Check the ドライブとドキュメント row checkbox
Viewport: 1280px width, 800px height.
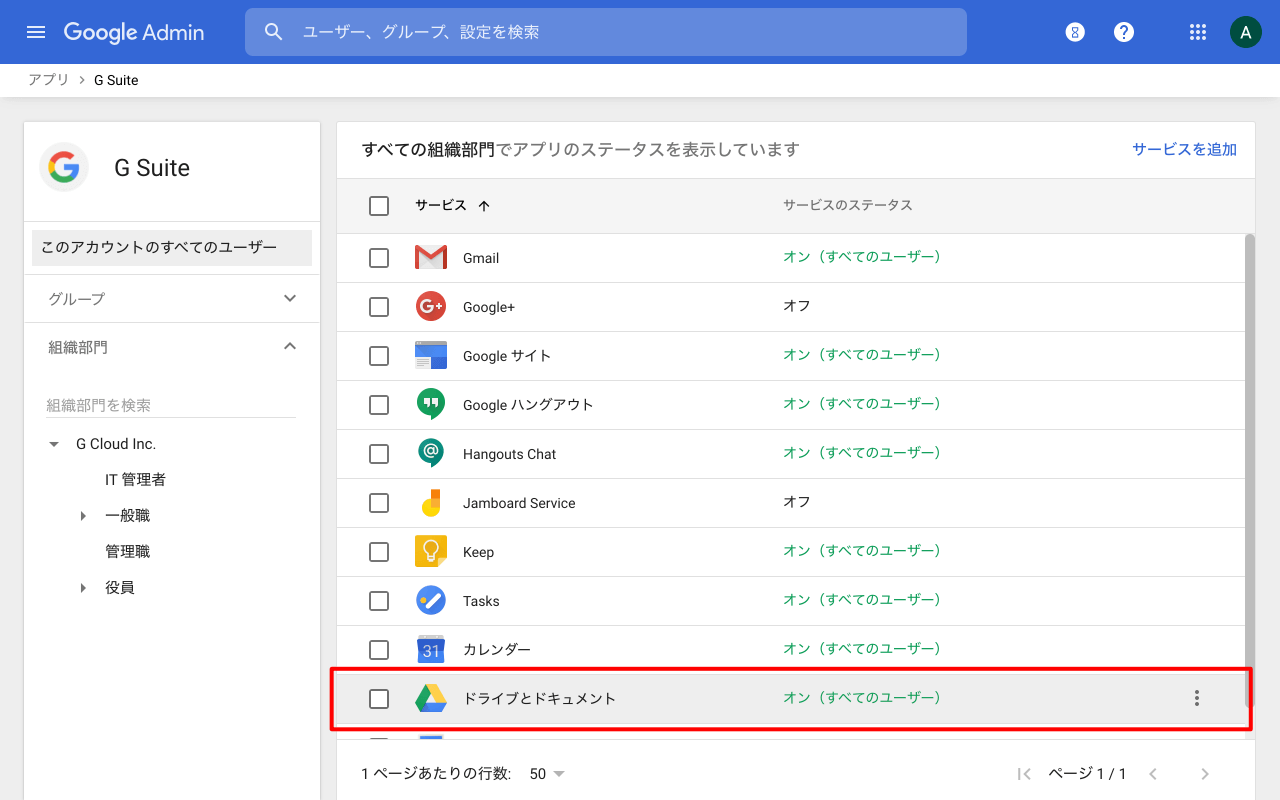pyautogui.click(x=379, y=699)
